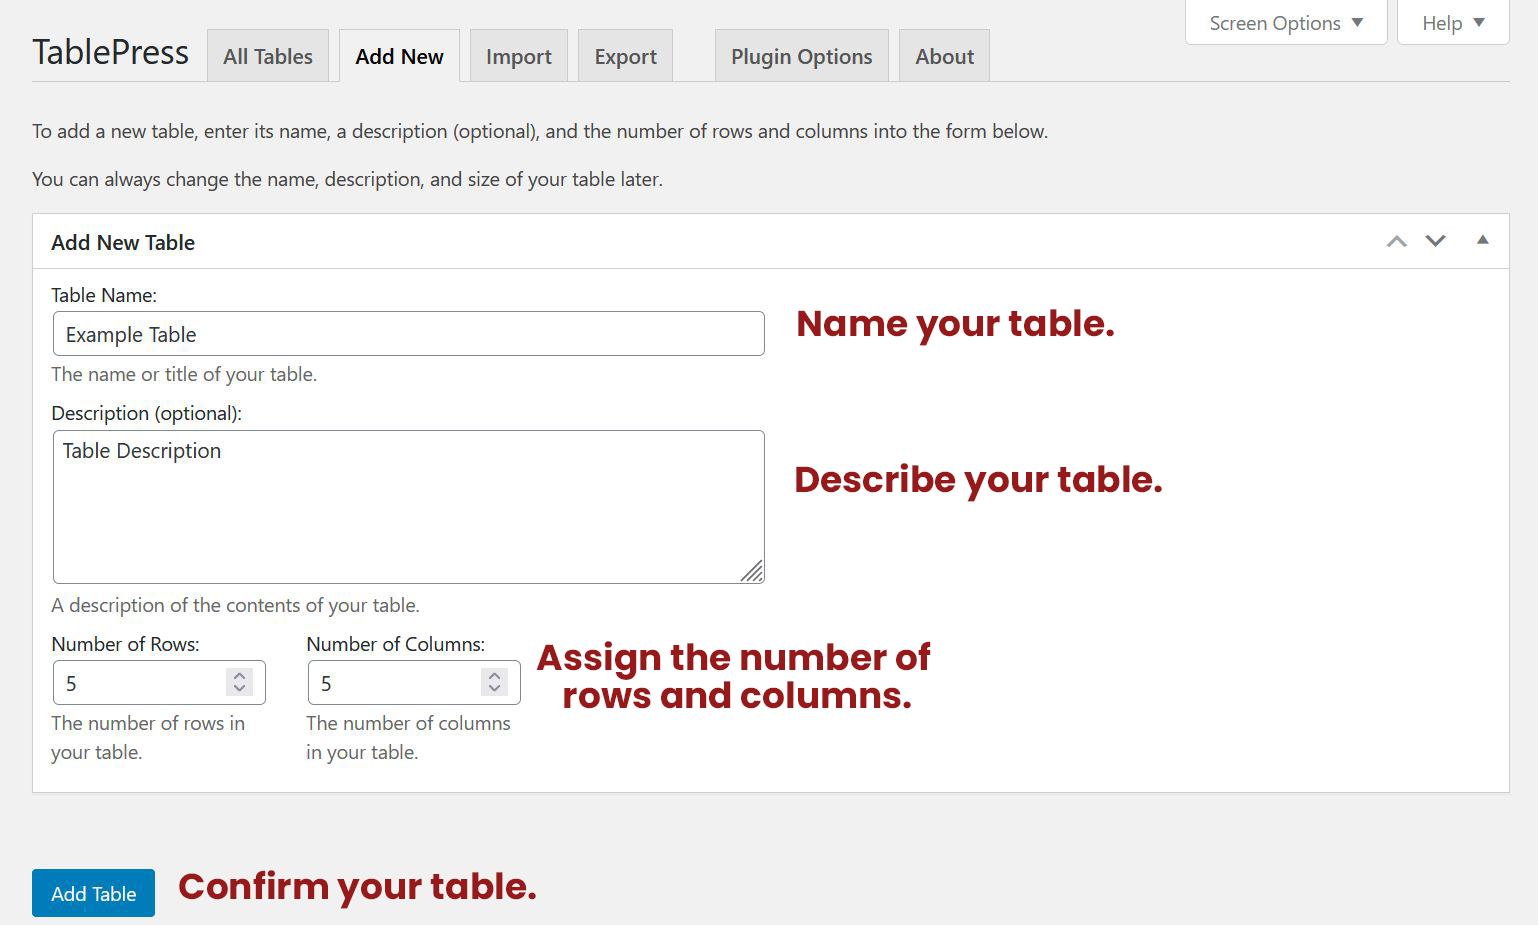Collapse the Add New Table panel
The width and height of the screenshot is (1538, 925).
(x=1483, y=240)
